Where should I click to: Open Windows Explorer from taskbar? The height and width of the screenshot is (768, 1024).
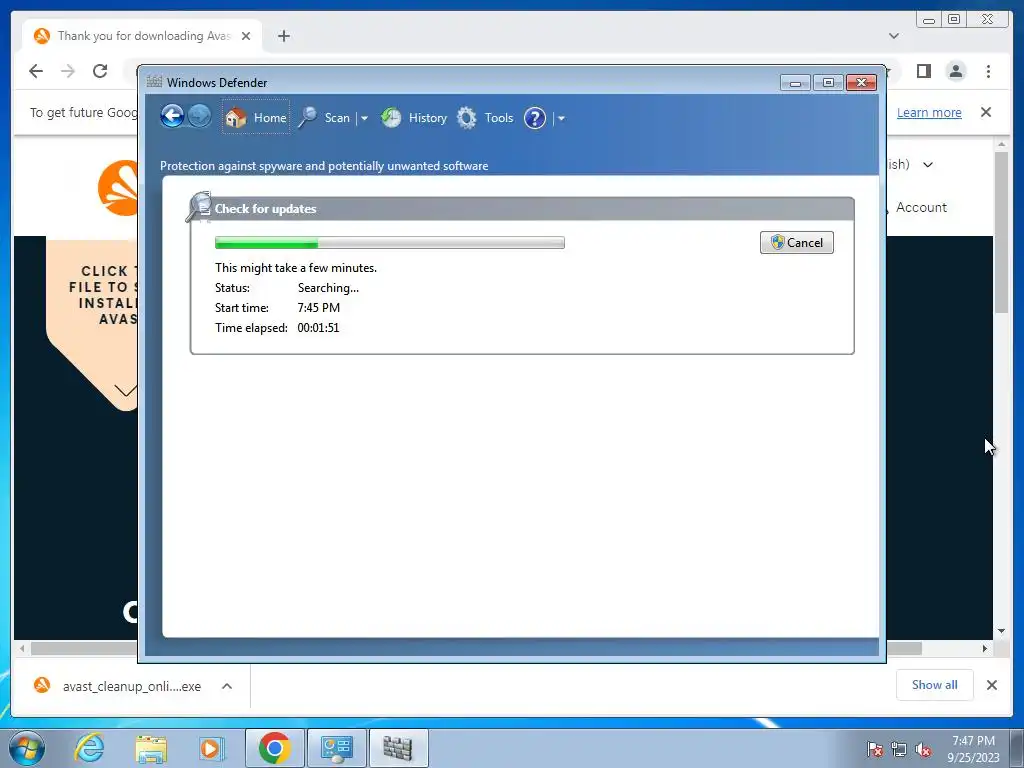[x=151, y=748]
